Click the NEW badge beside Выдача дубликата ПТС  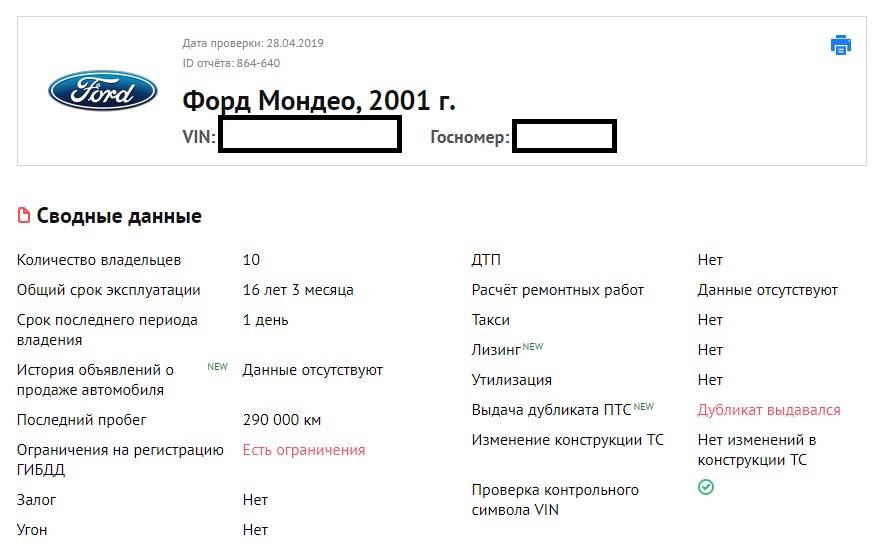click(x=643, y=407)
